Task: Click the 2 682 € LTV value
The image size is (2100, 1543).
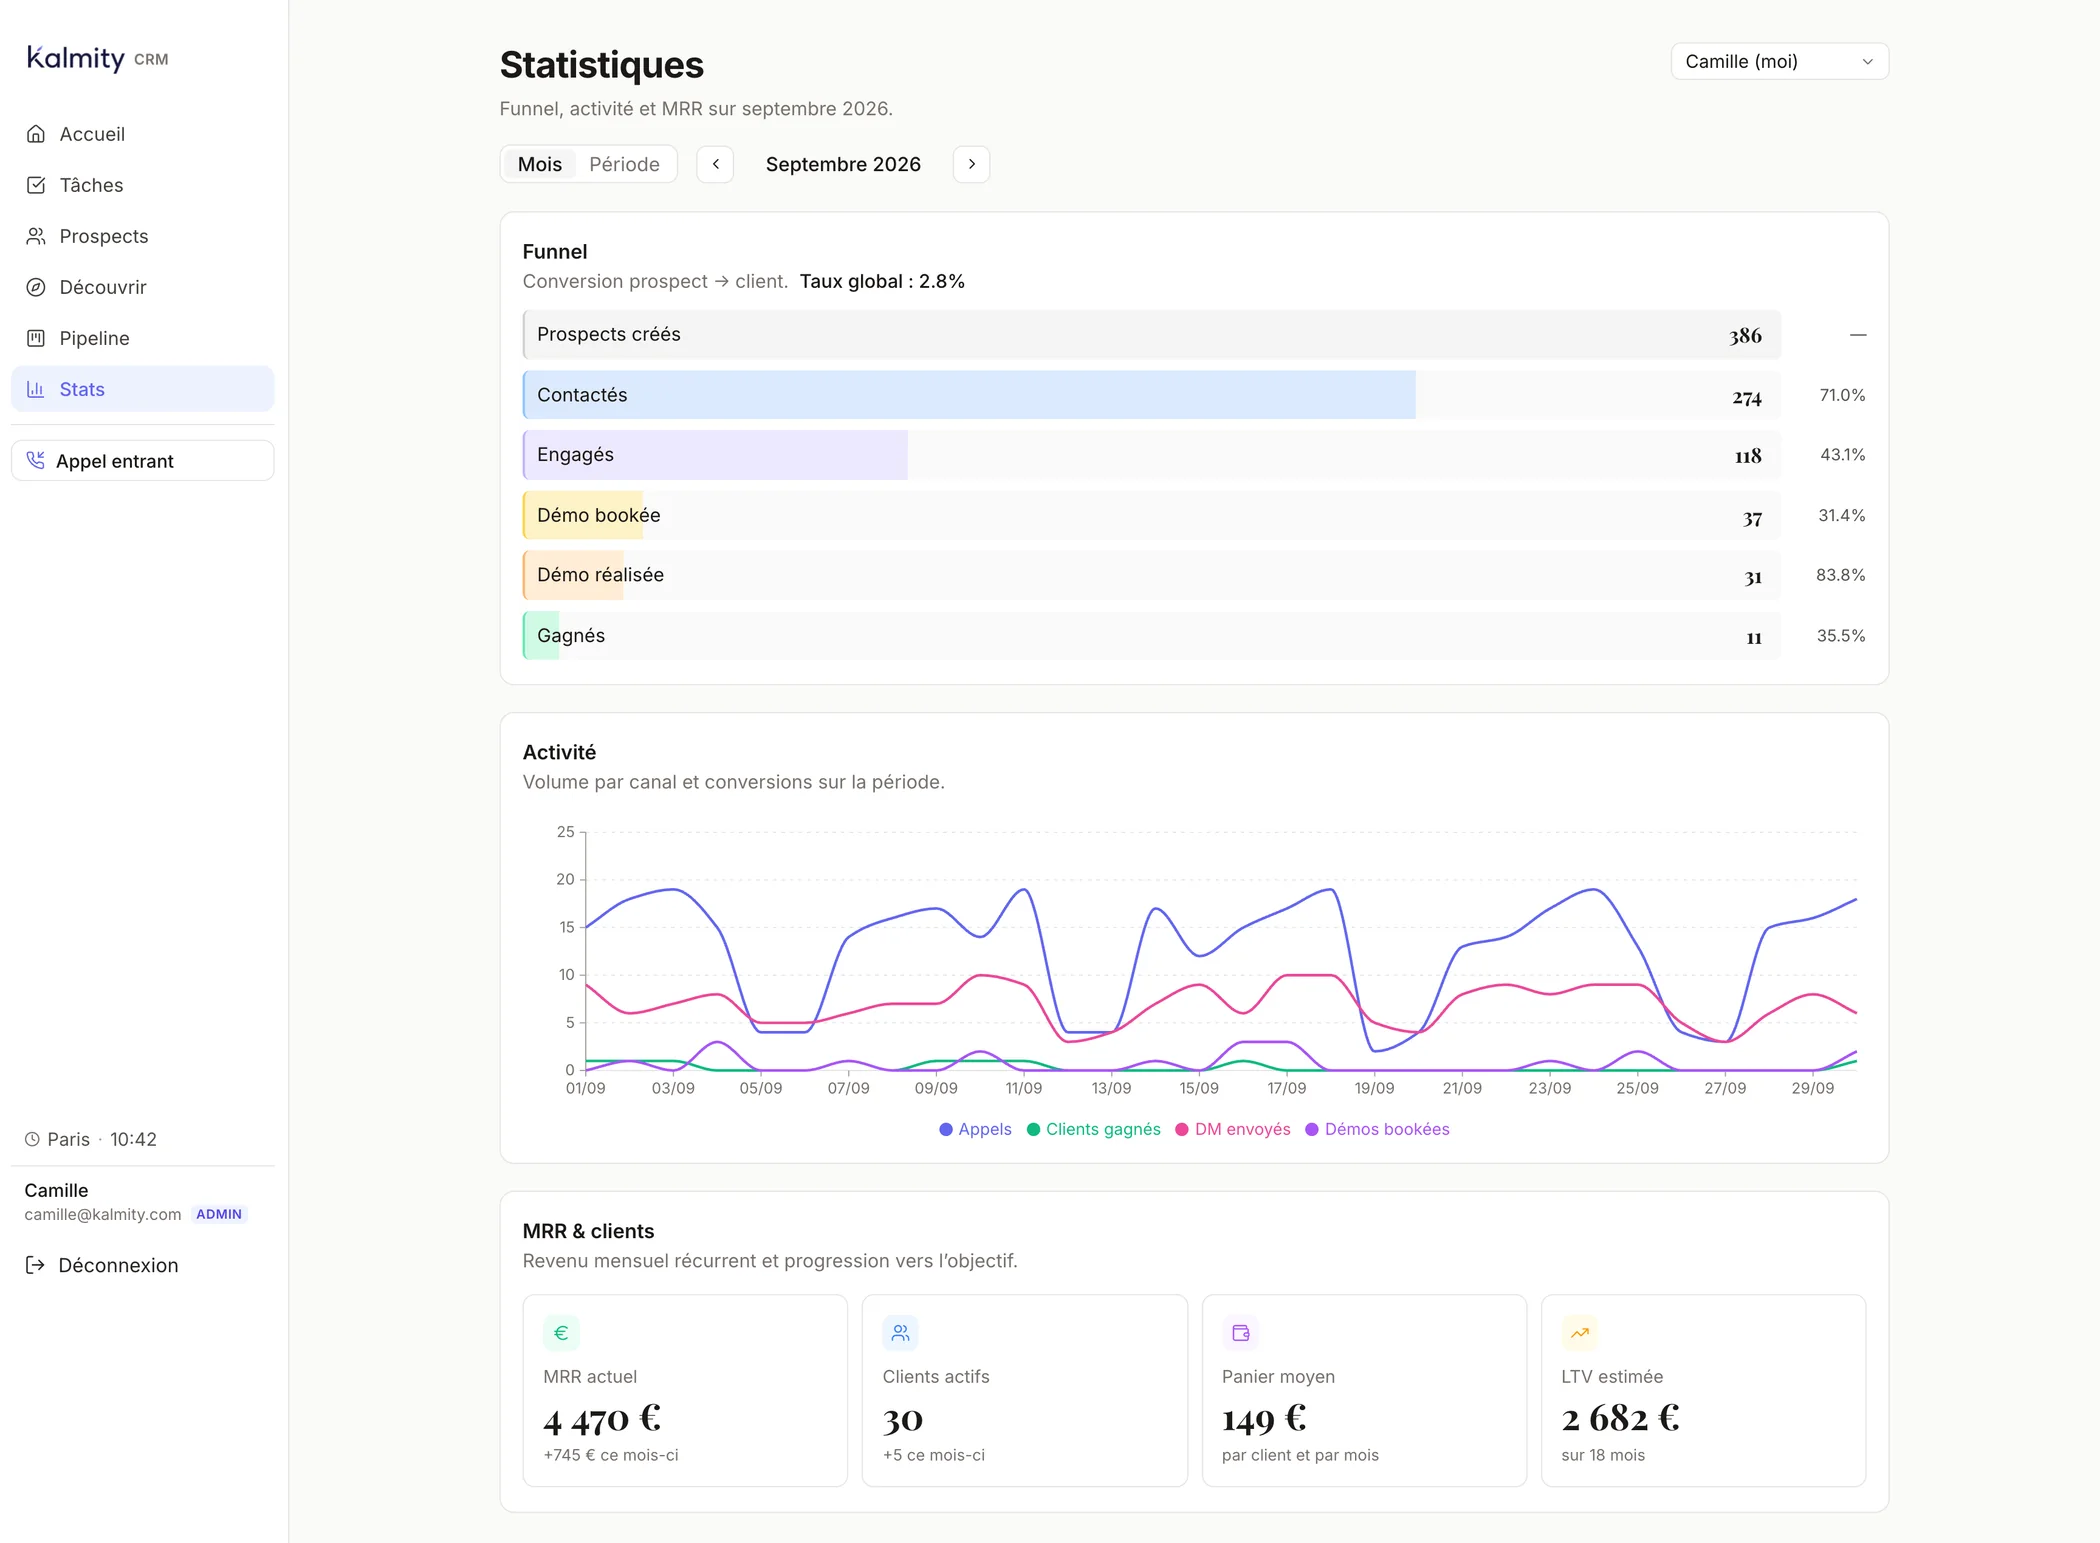Action: [x=1620, y=1419]
